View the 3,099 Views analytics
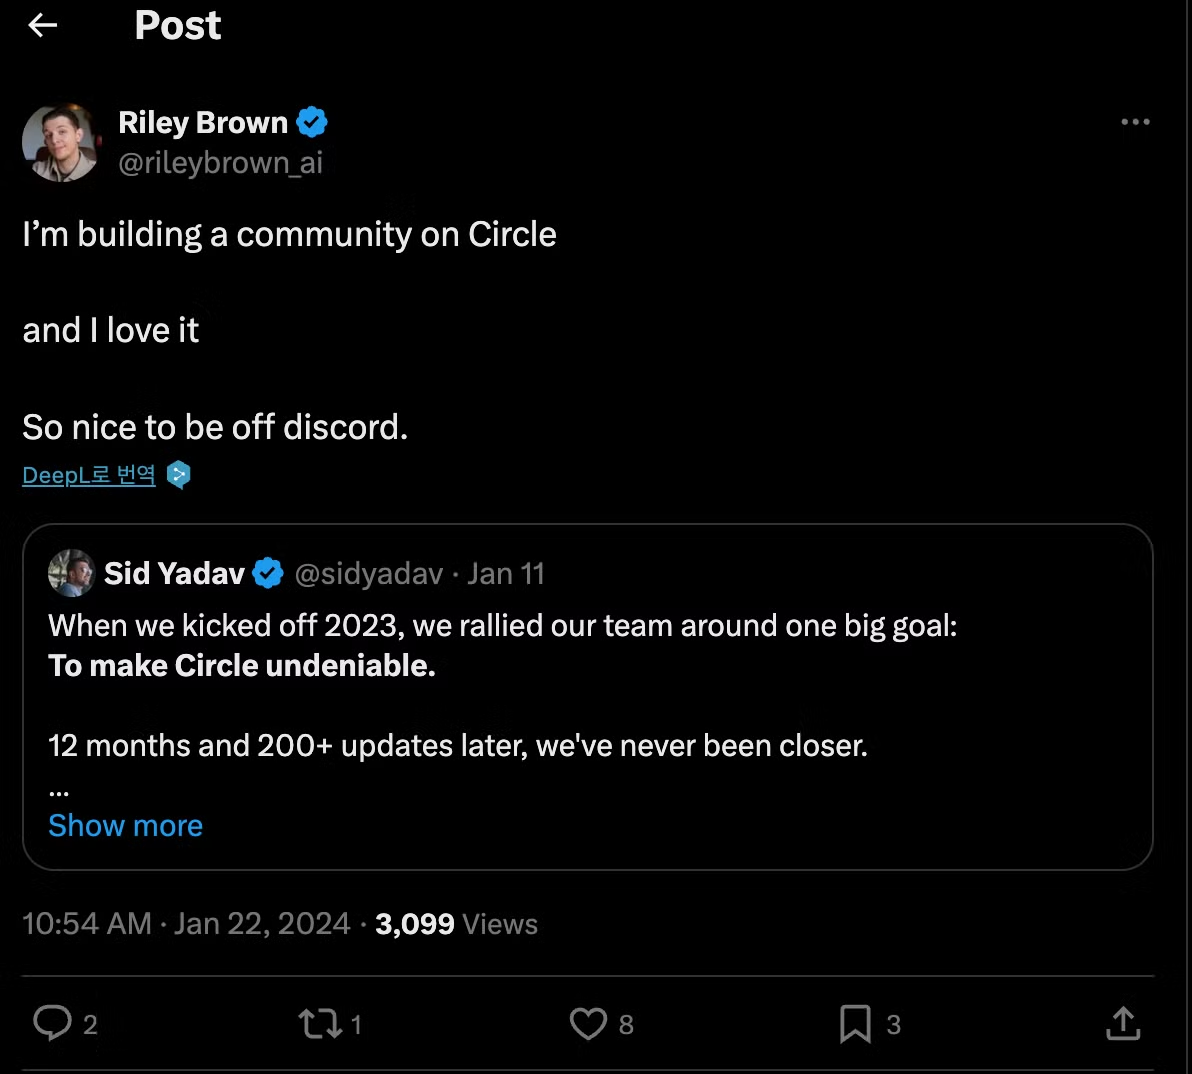1192x1074 pixels. [456, 924]
